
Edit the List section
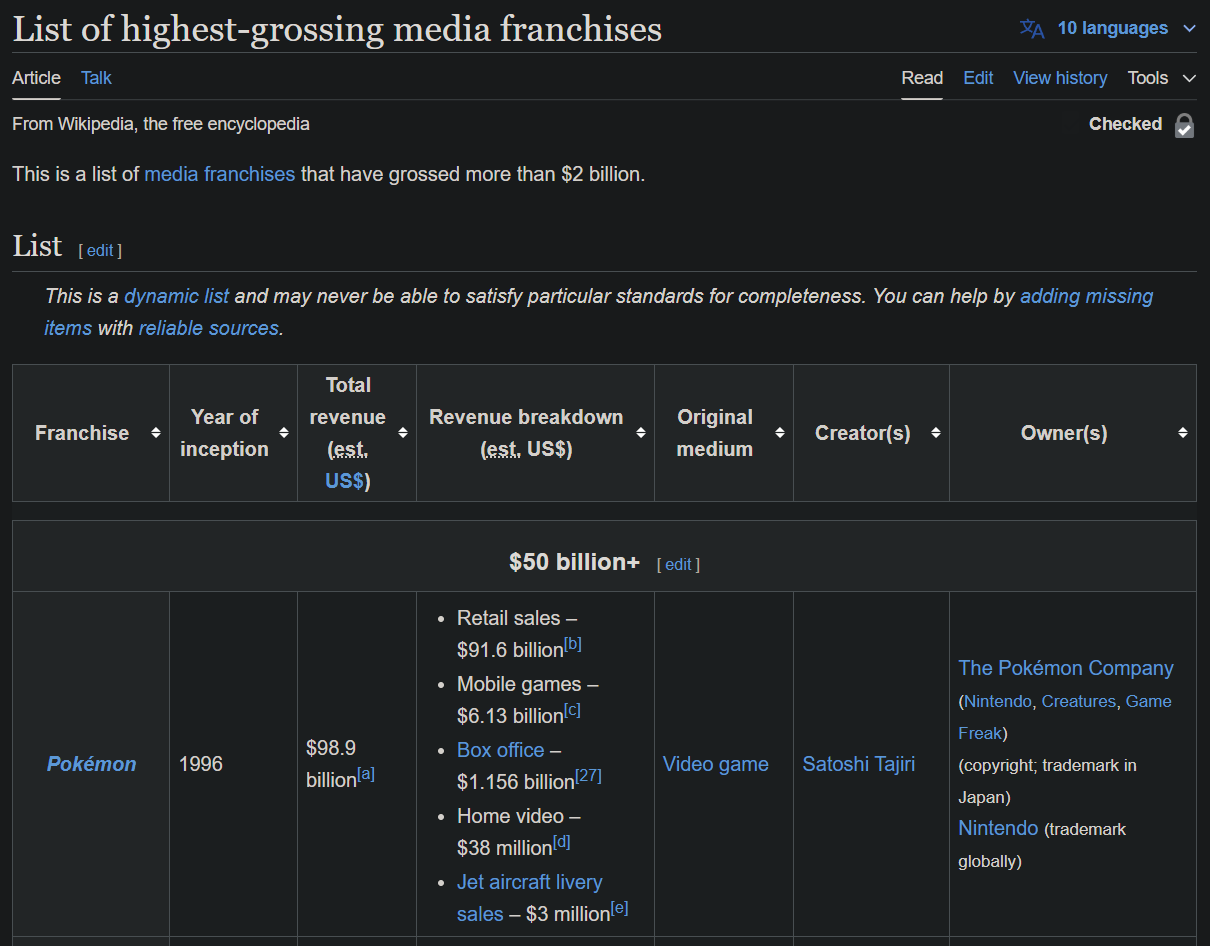pyautogui.click(x=100, y=250)
